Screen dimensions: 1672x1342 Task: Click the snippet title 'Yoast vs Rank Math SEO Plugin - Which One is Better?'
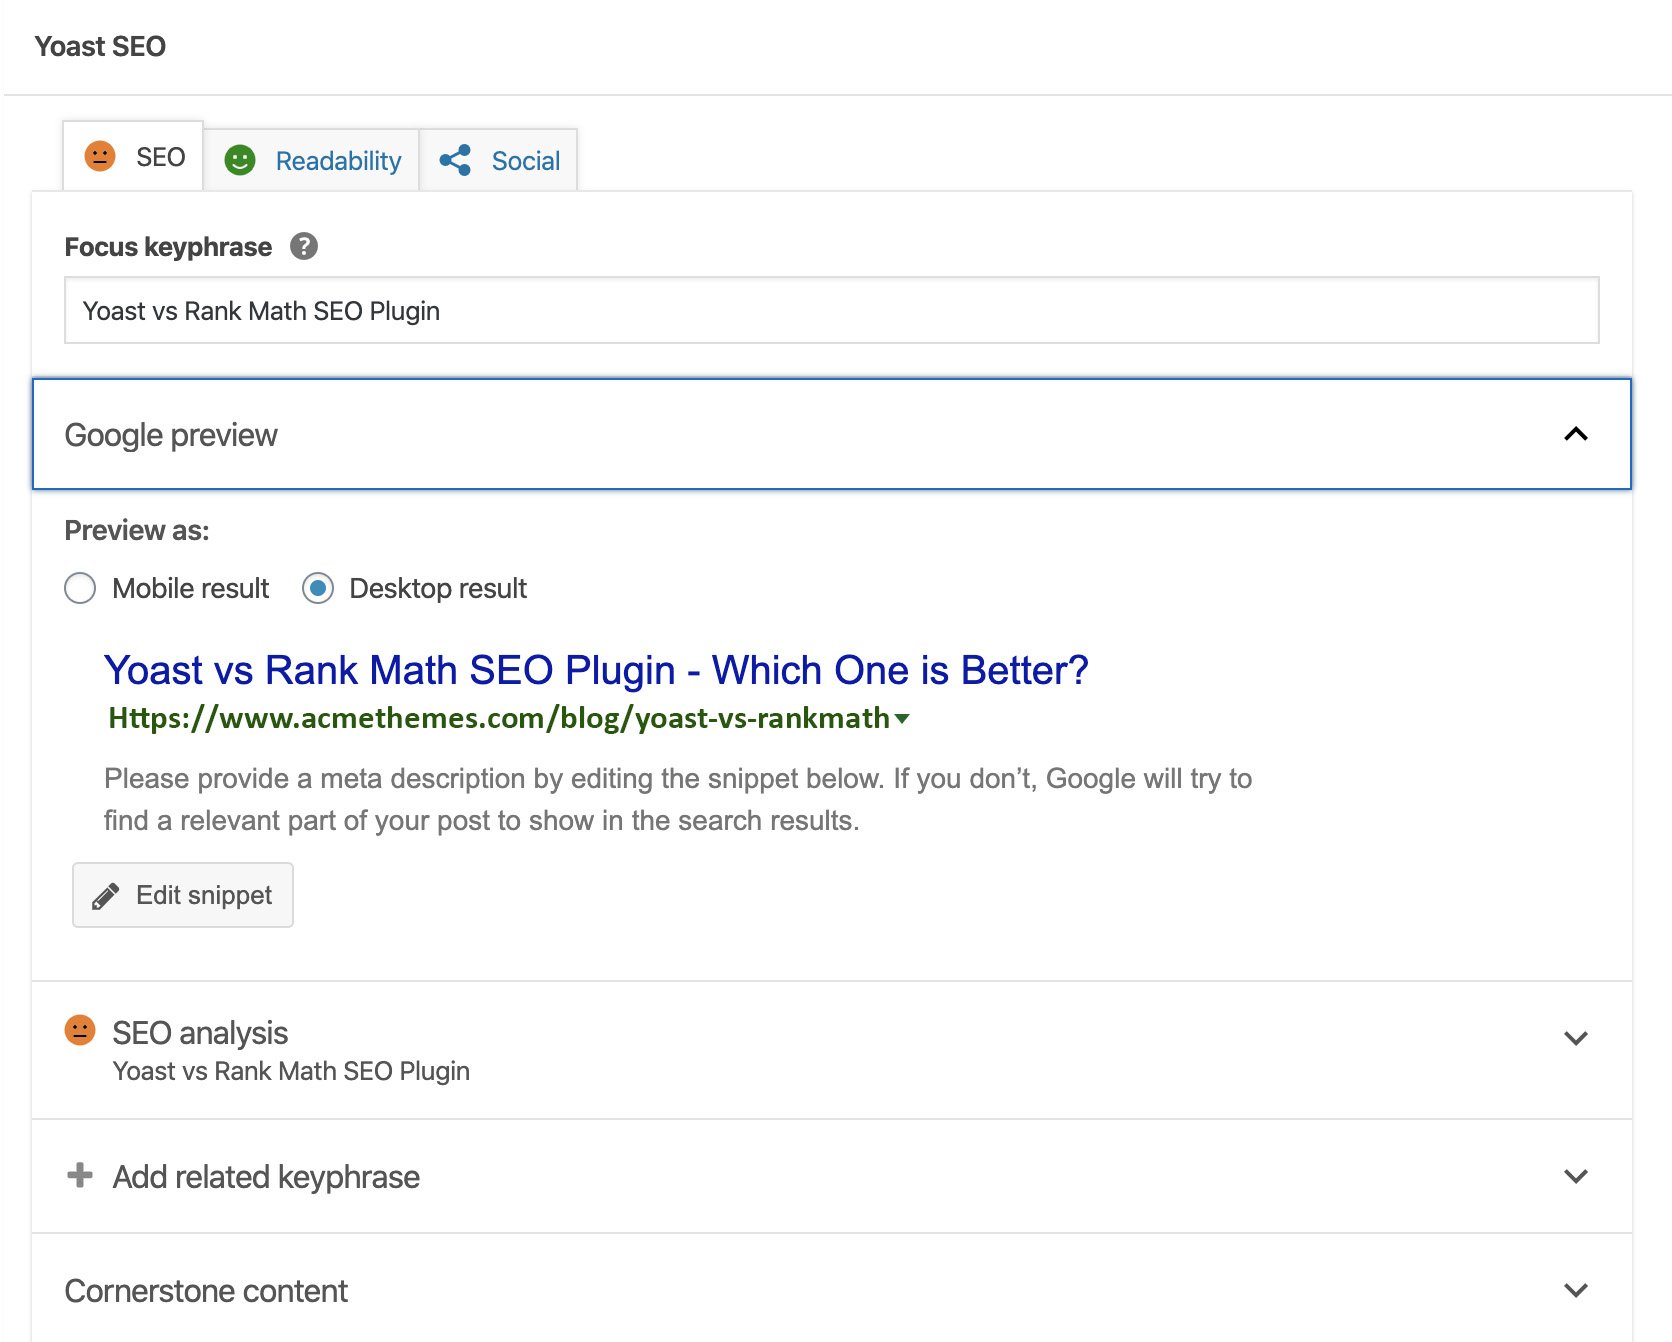pos(596,670)
